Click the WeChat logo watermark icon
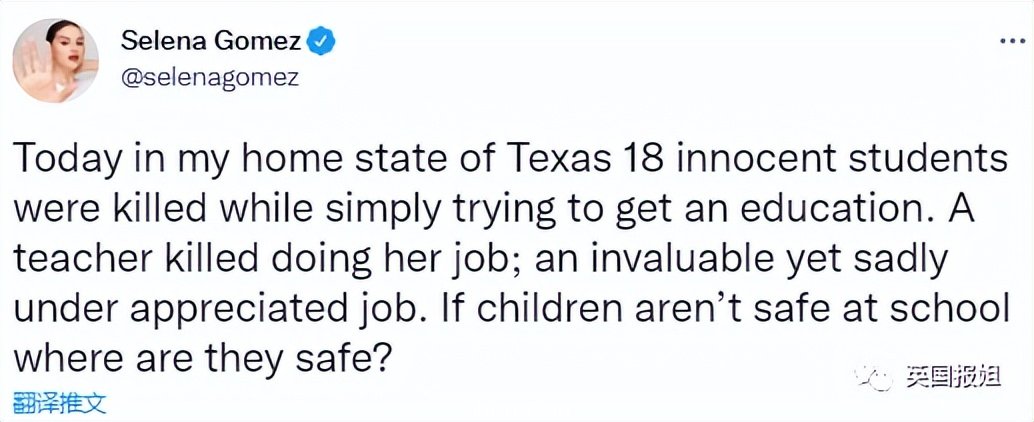1034x422 pixels. tap(873, 378)
